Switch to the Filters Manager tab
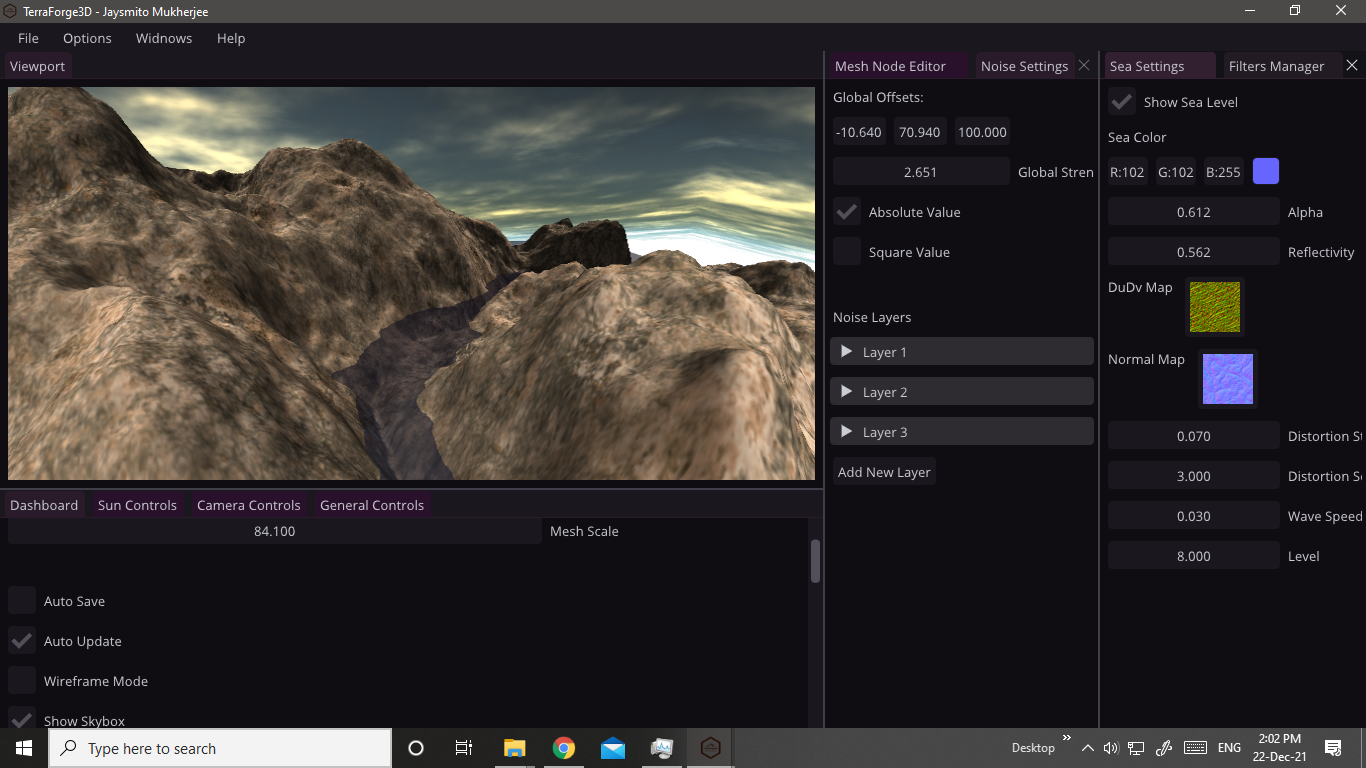The image size is (1366, 768). coord(1276,65)
